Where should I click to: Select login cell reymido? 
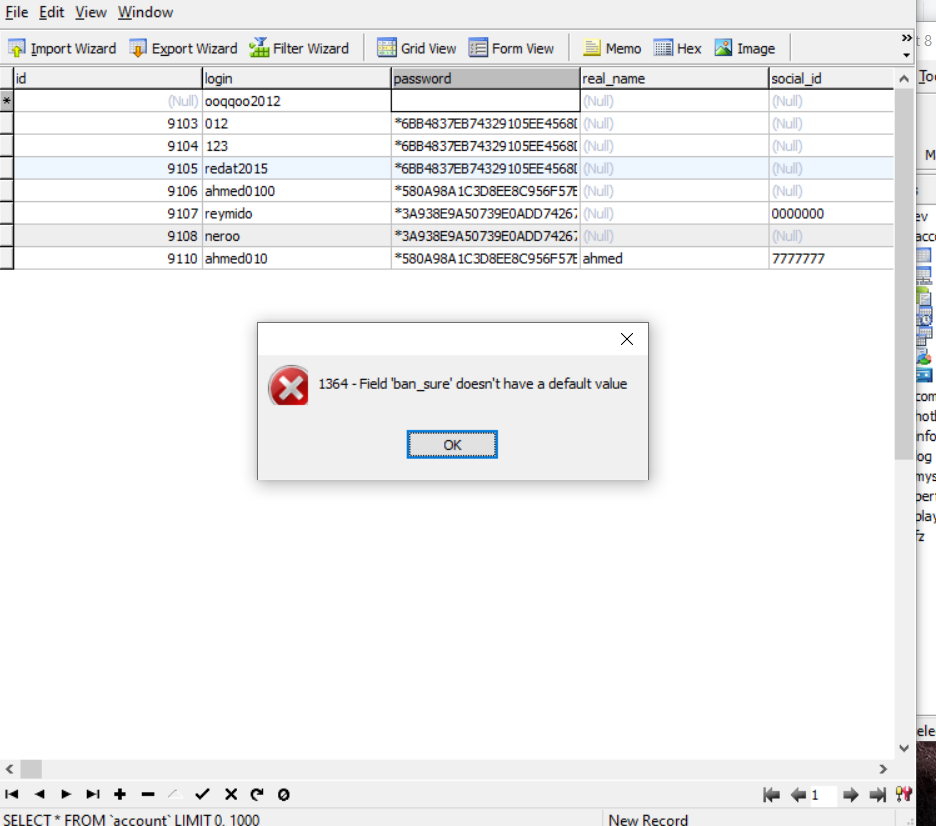[x=296, y=214]
